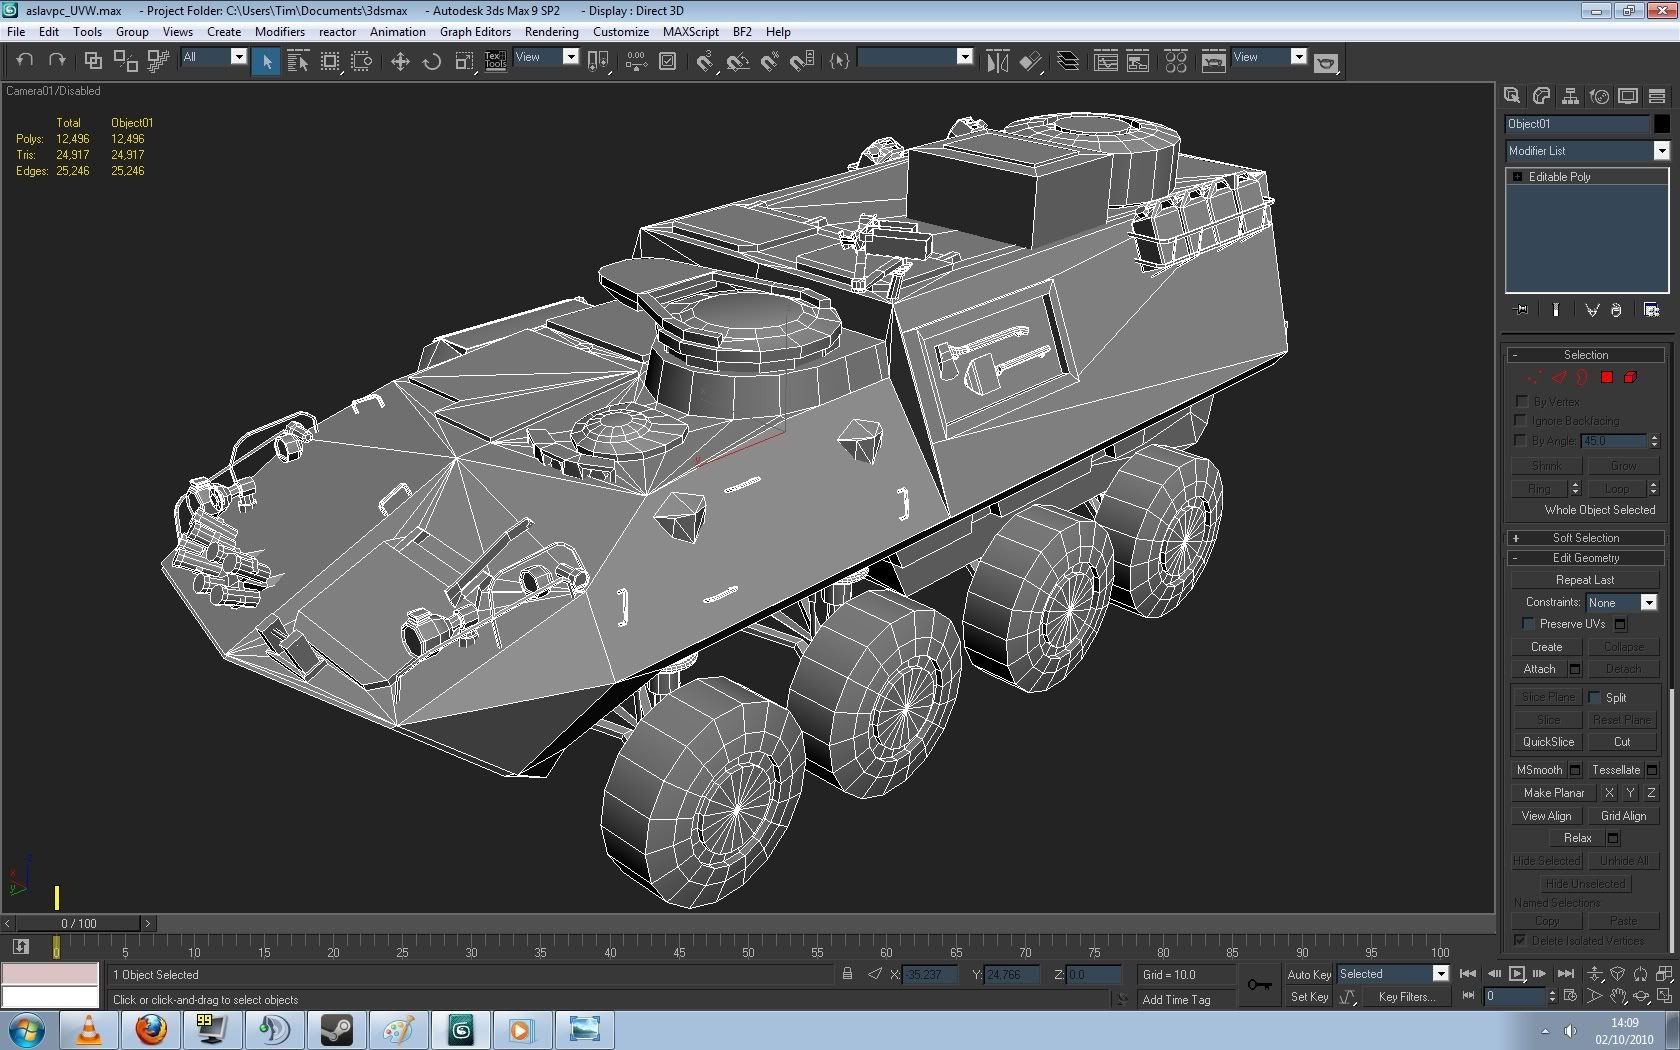1680x1050 pixels.
Task: Click the Attach button
Action: pyautogui.click(x=1539, y=669)
